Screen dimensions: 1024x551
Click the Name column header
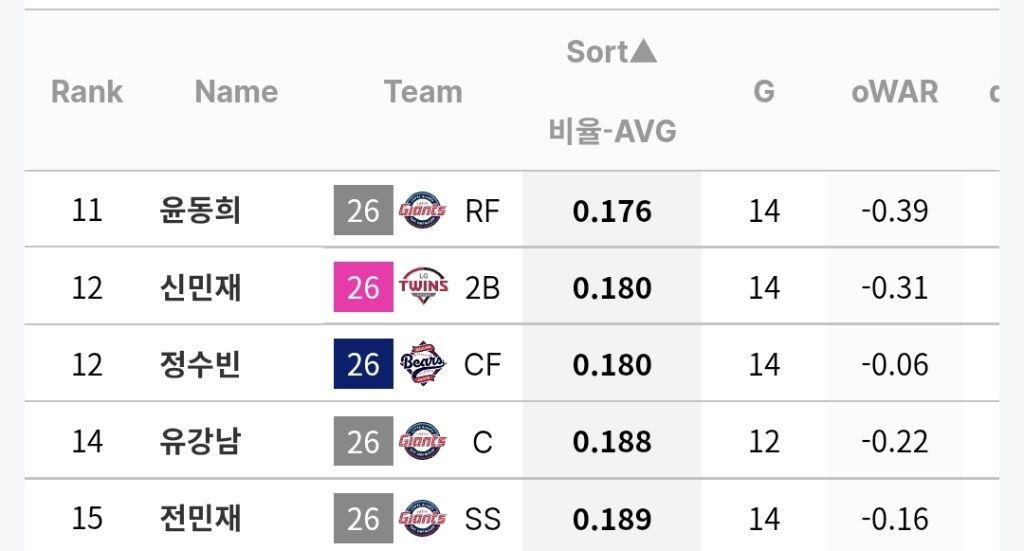[236, 91]
